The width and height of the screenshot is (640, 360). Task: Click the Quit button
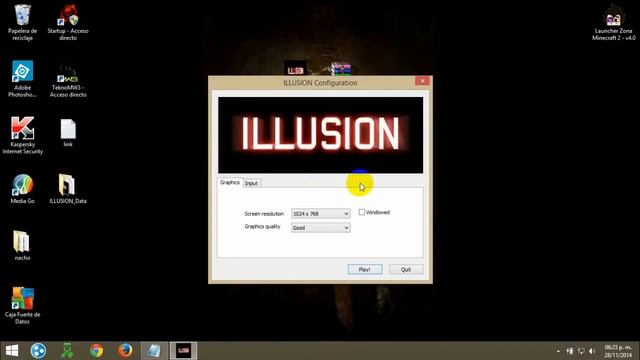[x=406, y=269]
